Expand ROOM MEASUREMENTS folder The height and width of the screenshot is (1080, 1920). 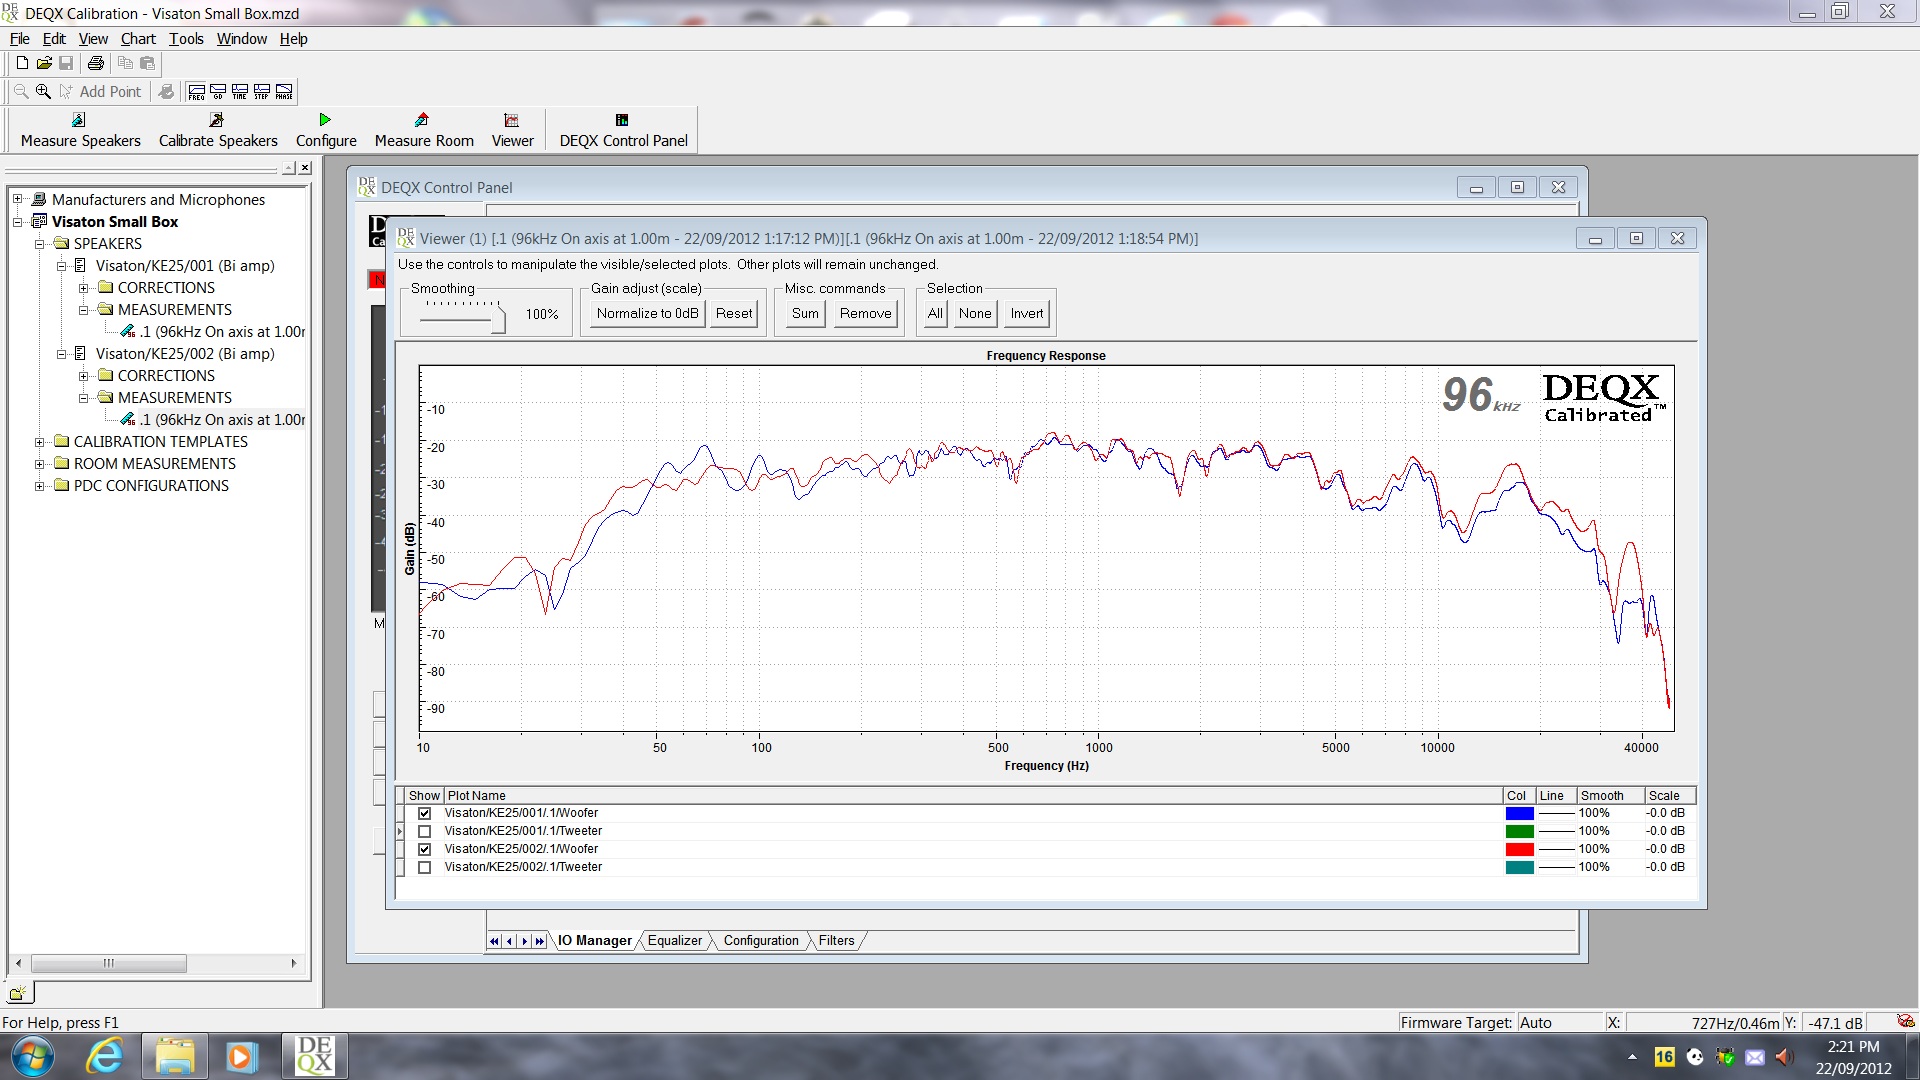pyautogui.click(x=39, y=463)
